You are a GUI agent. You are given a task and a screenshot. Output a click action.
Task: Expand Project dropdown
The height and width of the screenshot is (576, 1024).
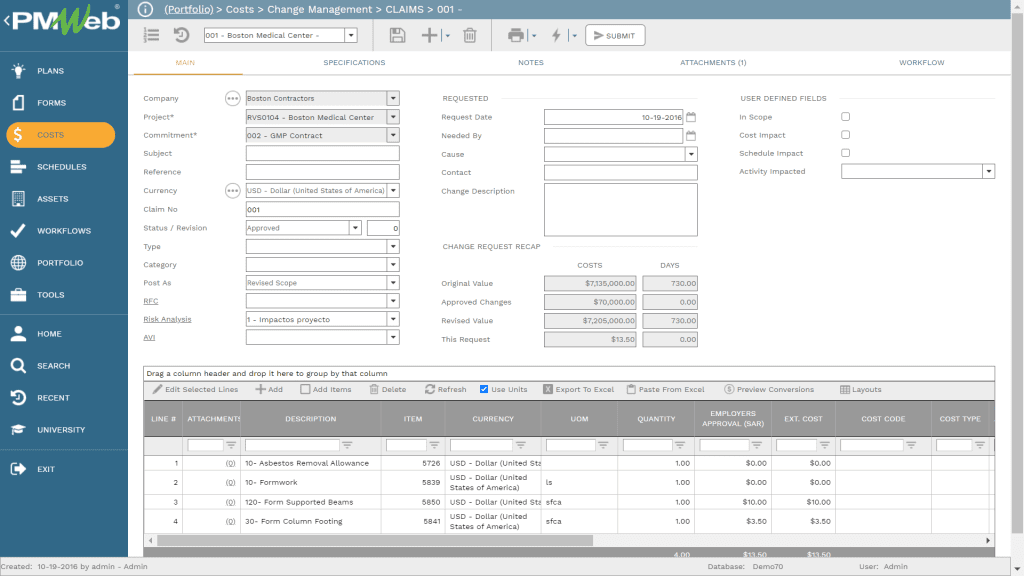pyautogui.click(x=392, y=117)
